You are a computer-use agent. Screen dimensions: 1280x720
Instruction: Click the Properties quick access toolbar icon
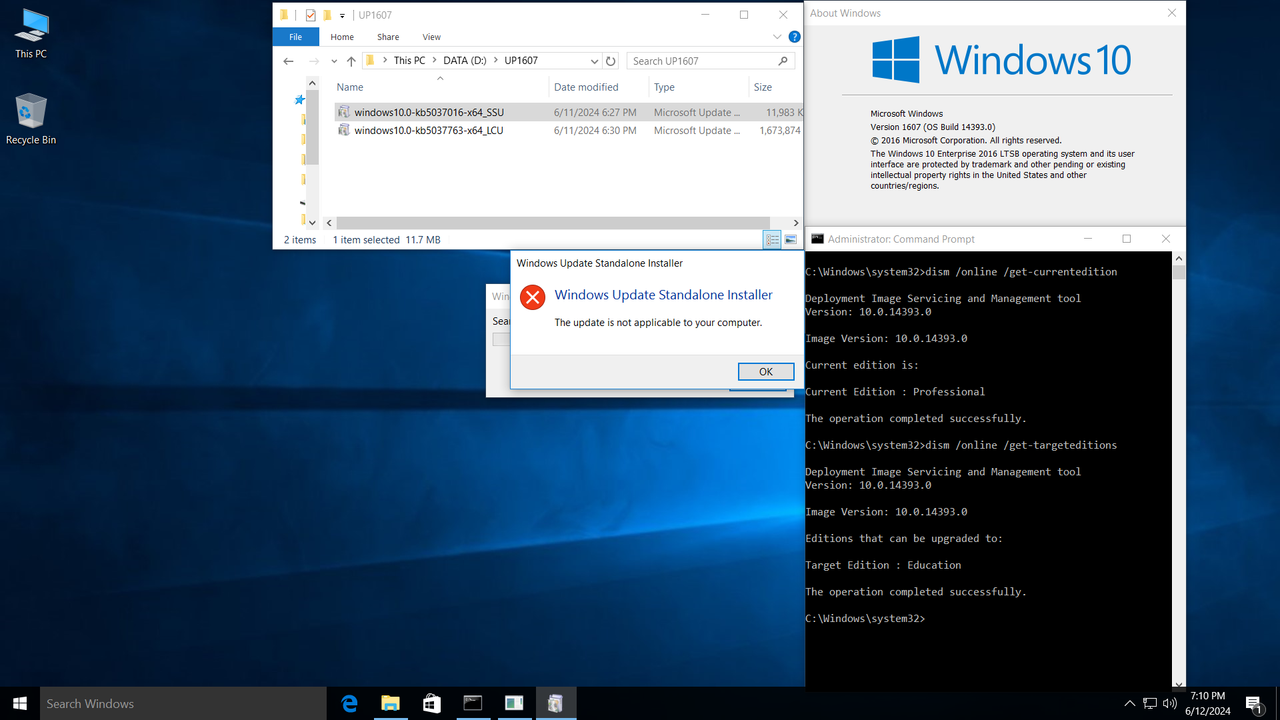pos(310,15)
